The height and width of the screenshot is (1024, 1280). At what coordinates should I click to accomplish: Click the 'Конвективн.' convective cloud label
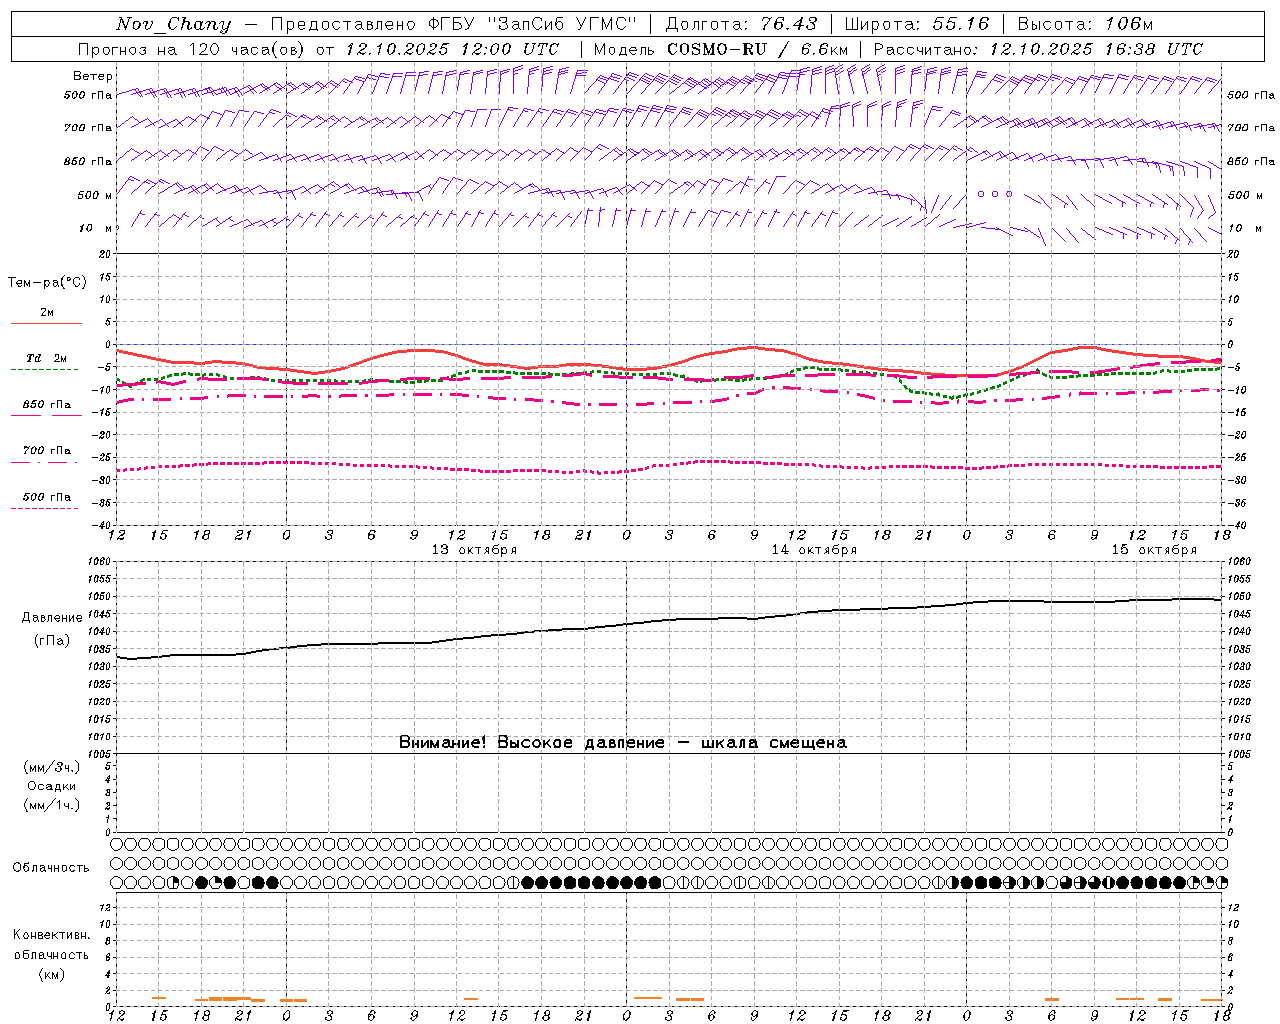coord(52,935)
